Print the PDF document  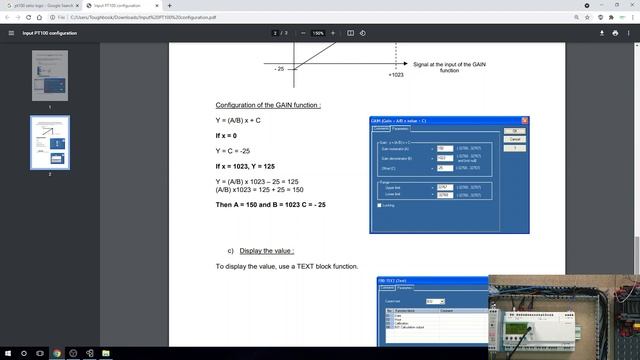click(x=615, y=33)
